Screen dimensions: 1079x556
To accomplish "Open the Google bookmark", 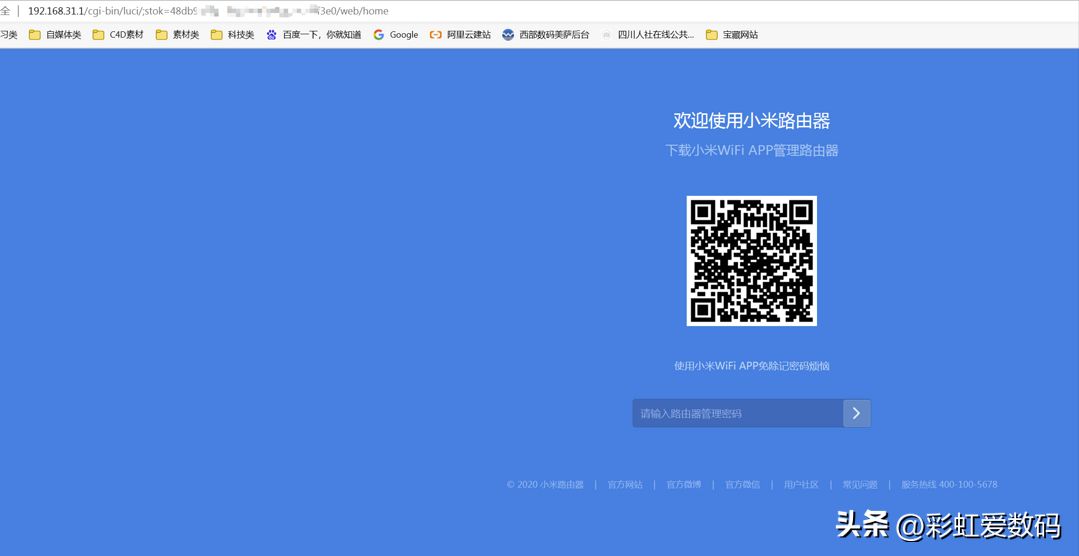I will [396, 34].
